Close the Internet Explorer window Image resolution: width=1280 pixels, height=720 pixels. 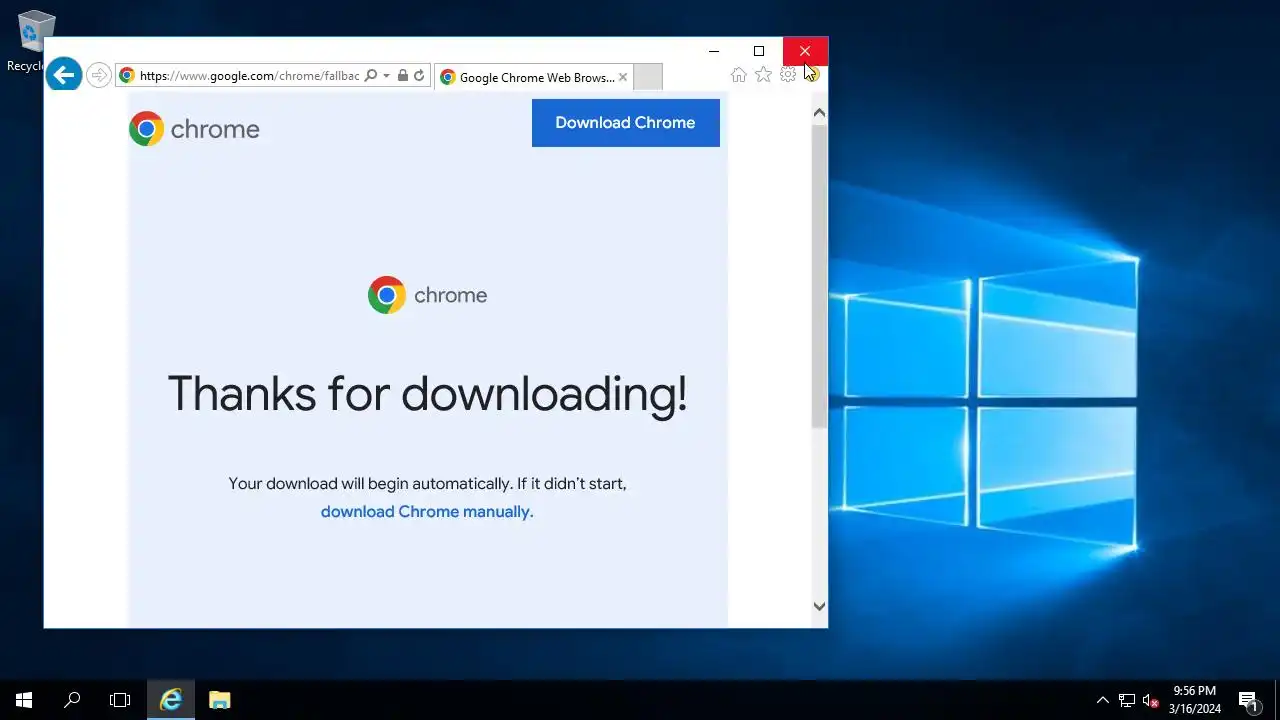[x=805, y=51]
